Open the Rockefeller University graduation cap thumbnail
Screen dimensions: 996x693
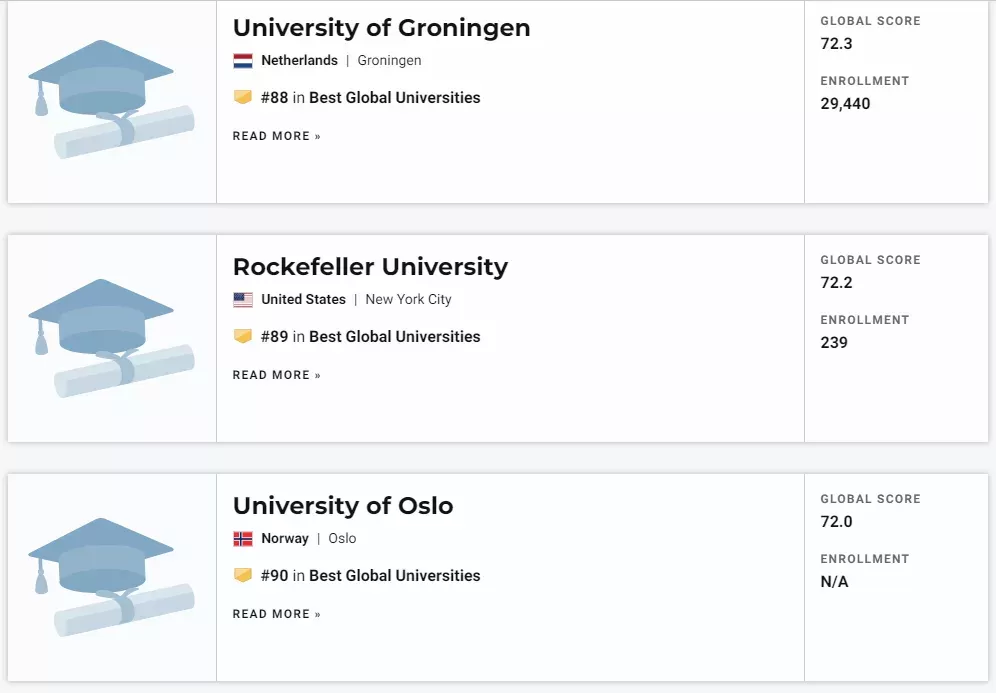pyautogui.click(x=111, y=338)
